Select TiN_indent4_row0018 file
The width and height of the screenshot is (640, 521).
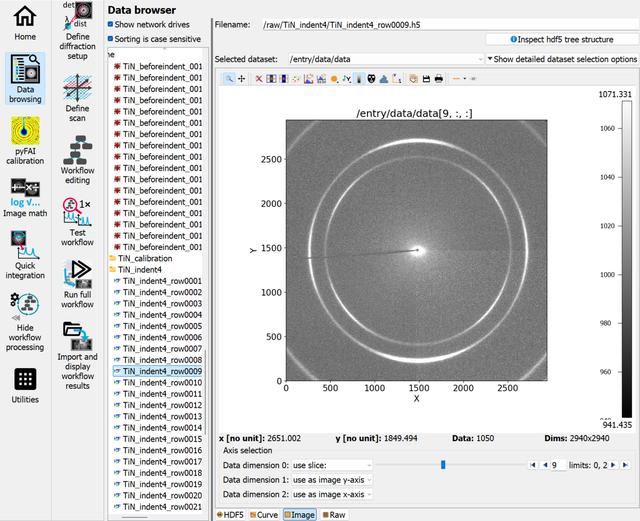click(x=158, y=473)
